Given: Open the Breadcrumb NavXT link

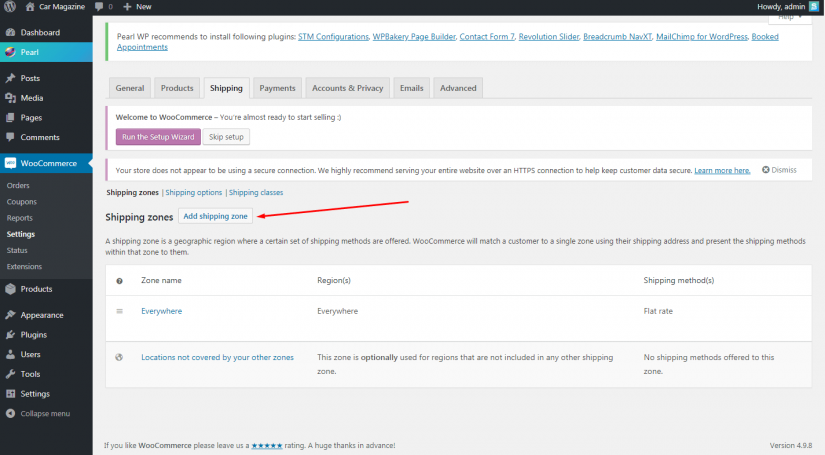Looking at the screenshot, I should [x=617, y=36].
